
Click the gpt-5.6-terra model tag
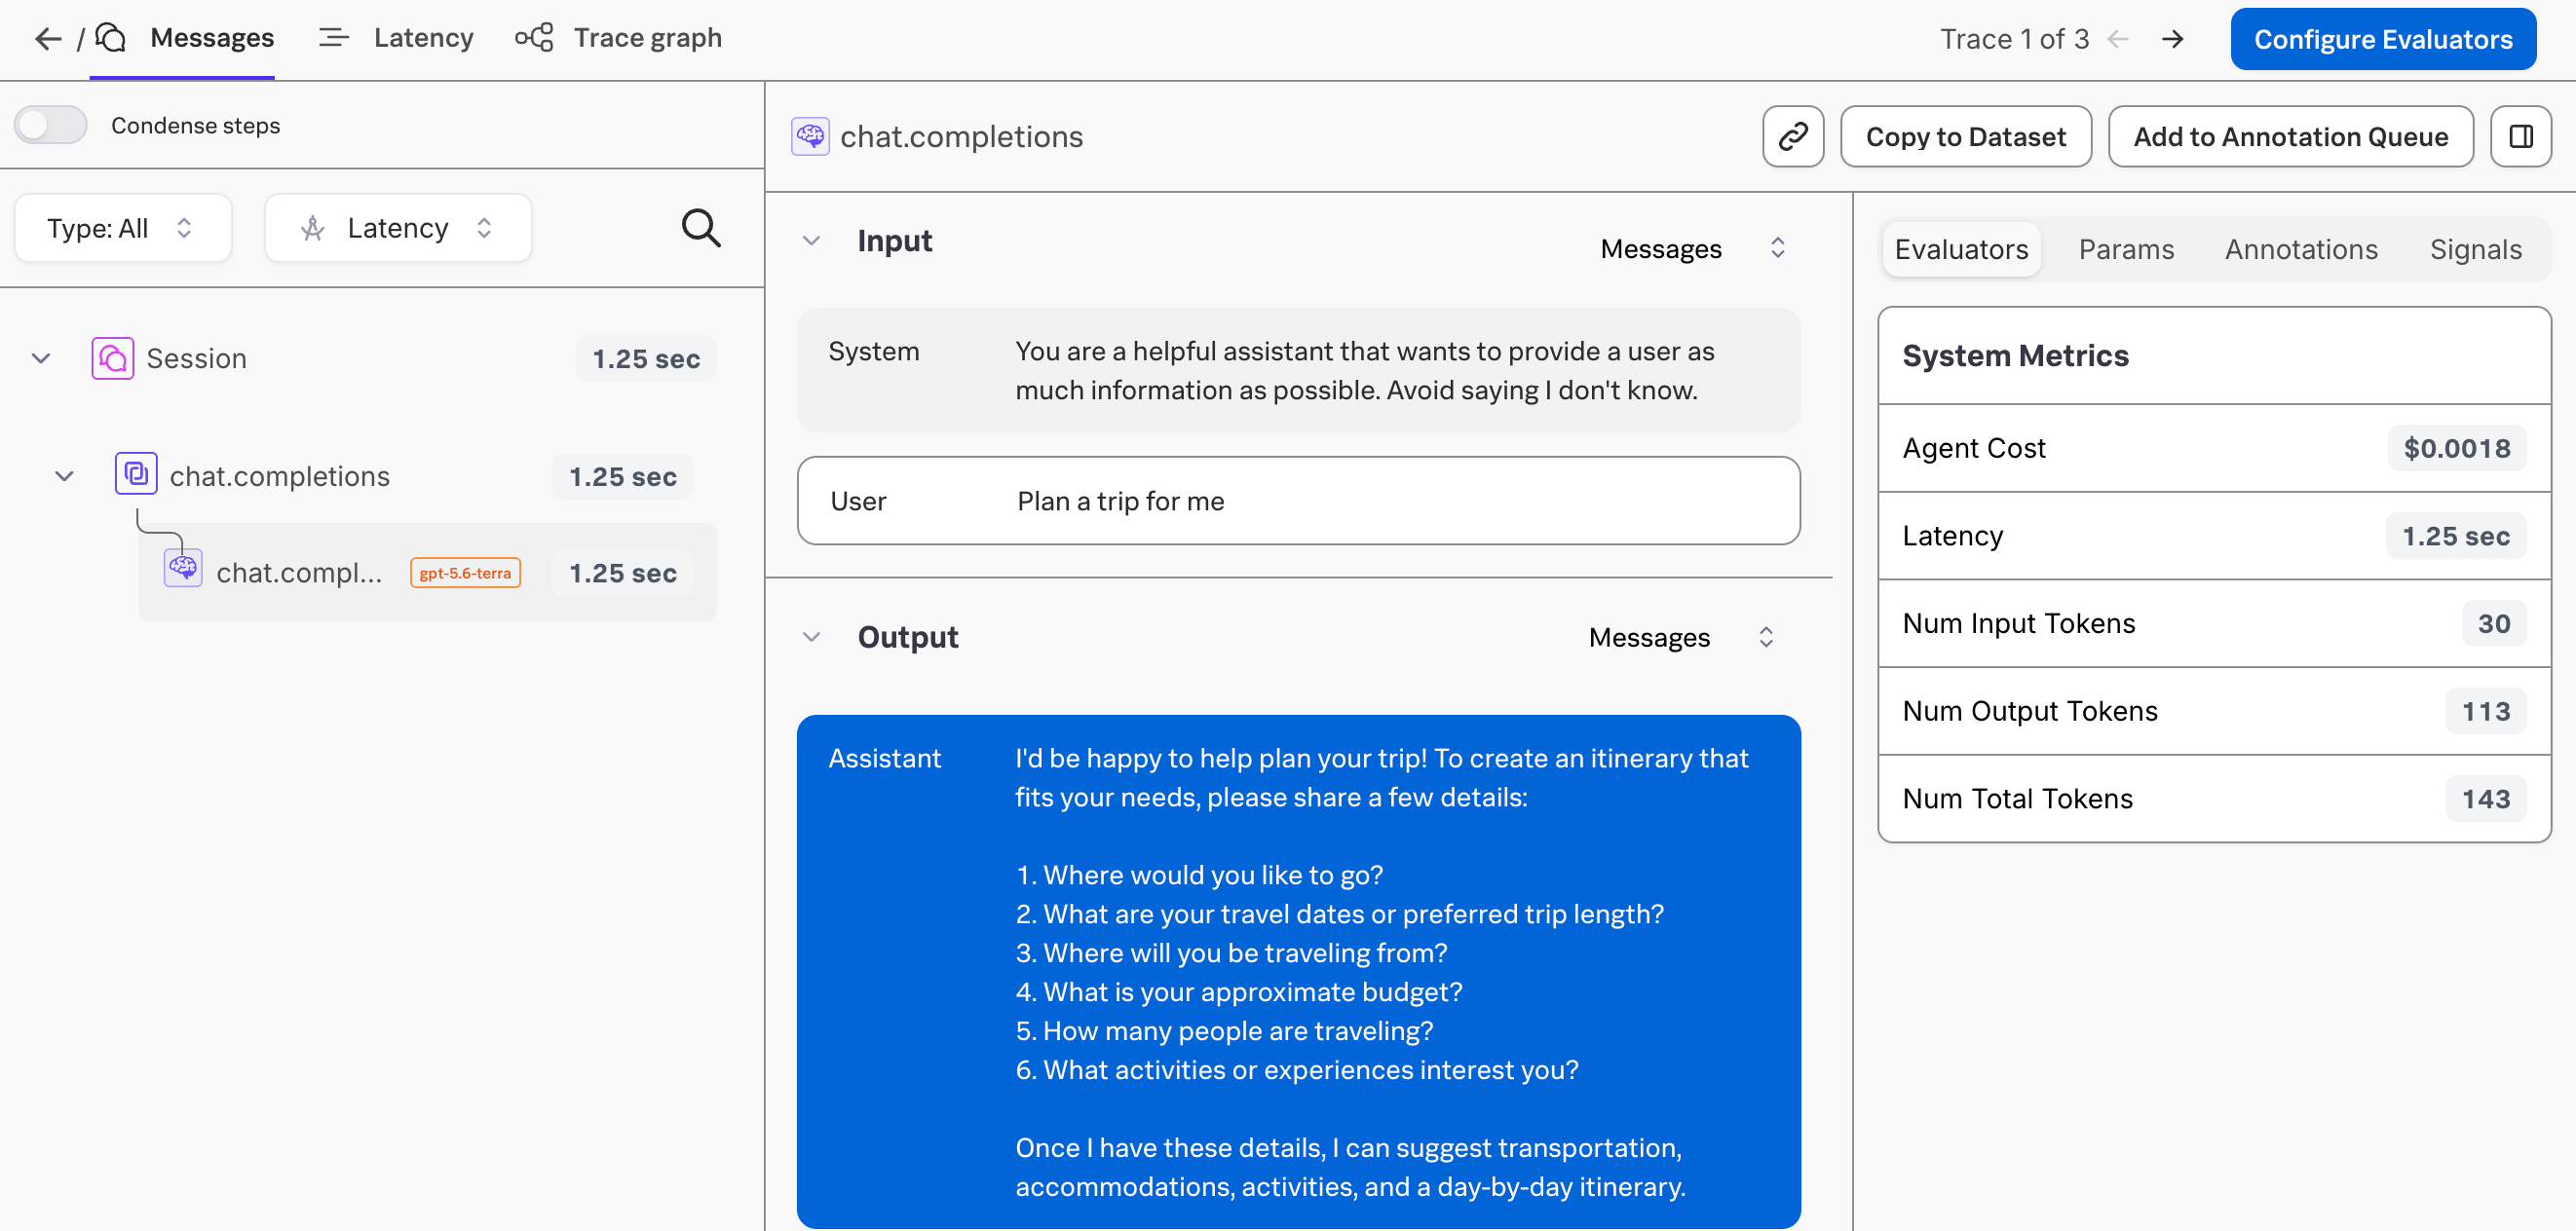[x=465, y=573]
